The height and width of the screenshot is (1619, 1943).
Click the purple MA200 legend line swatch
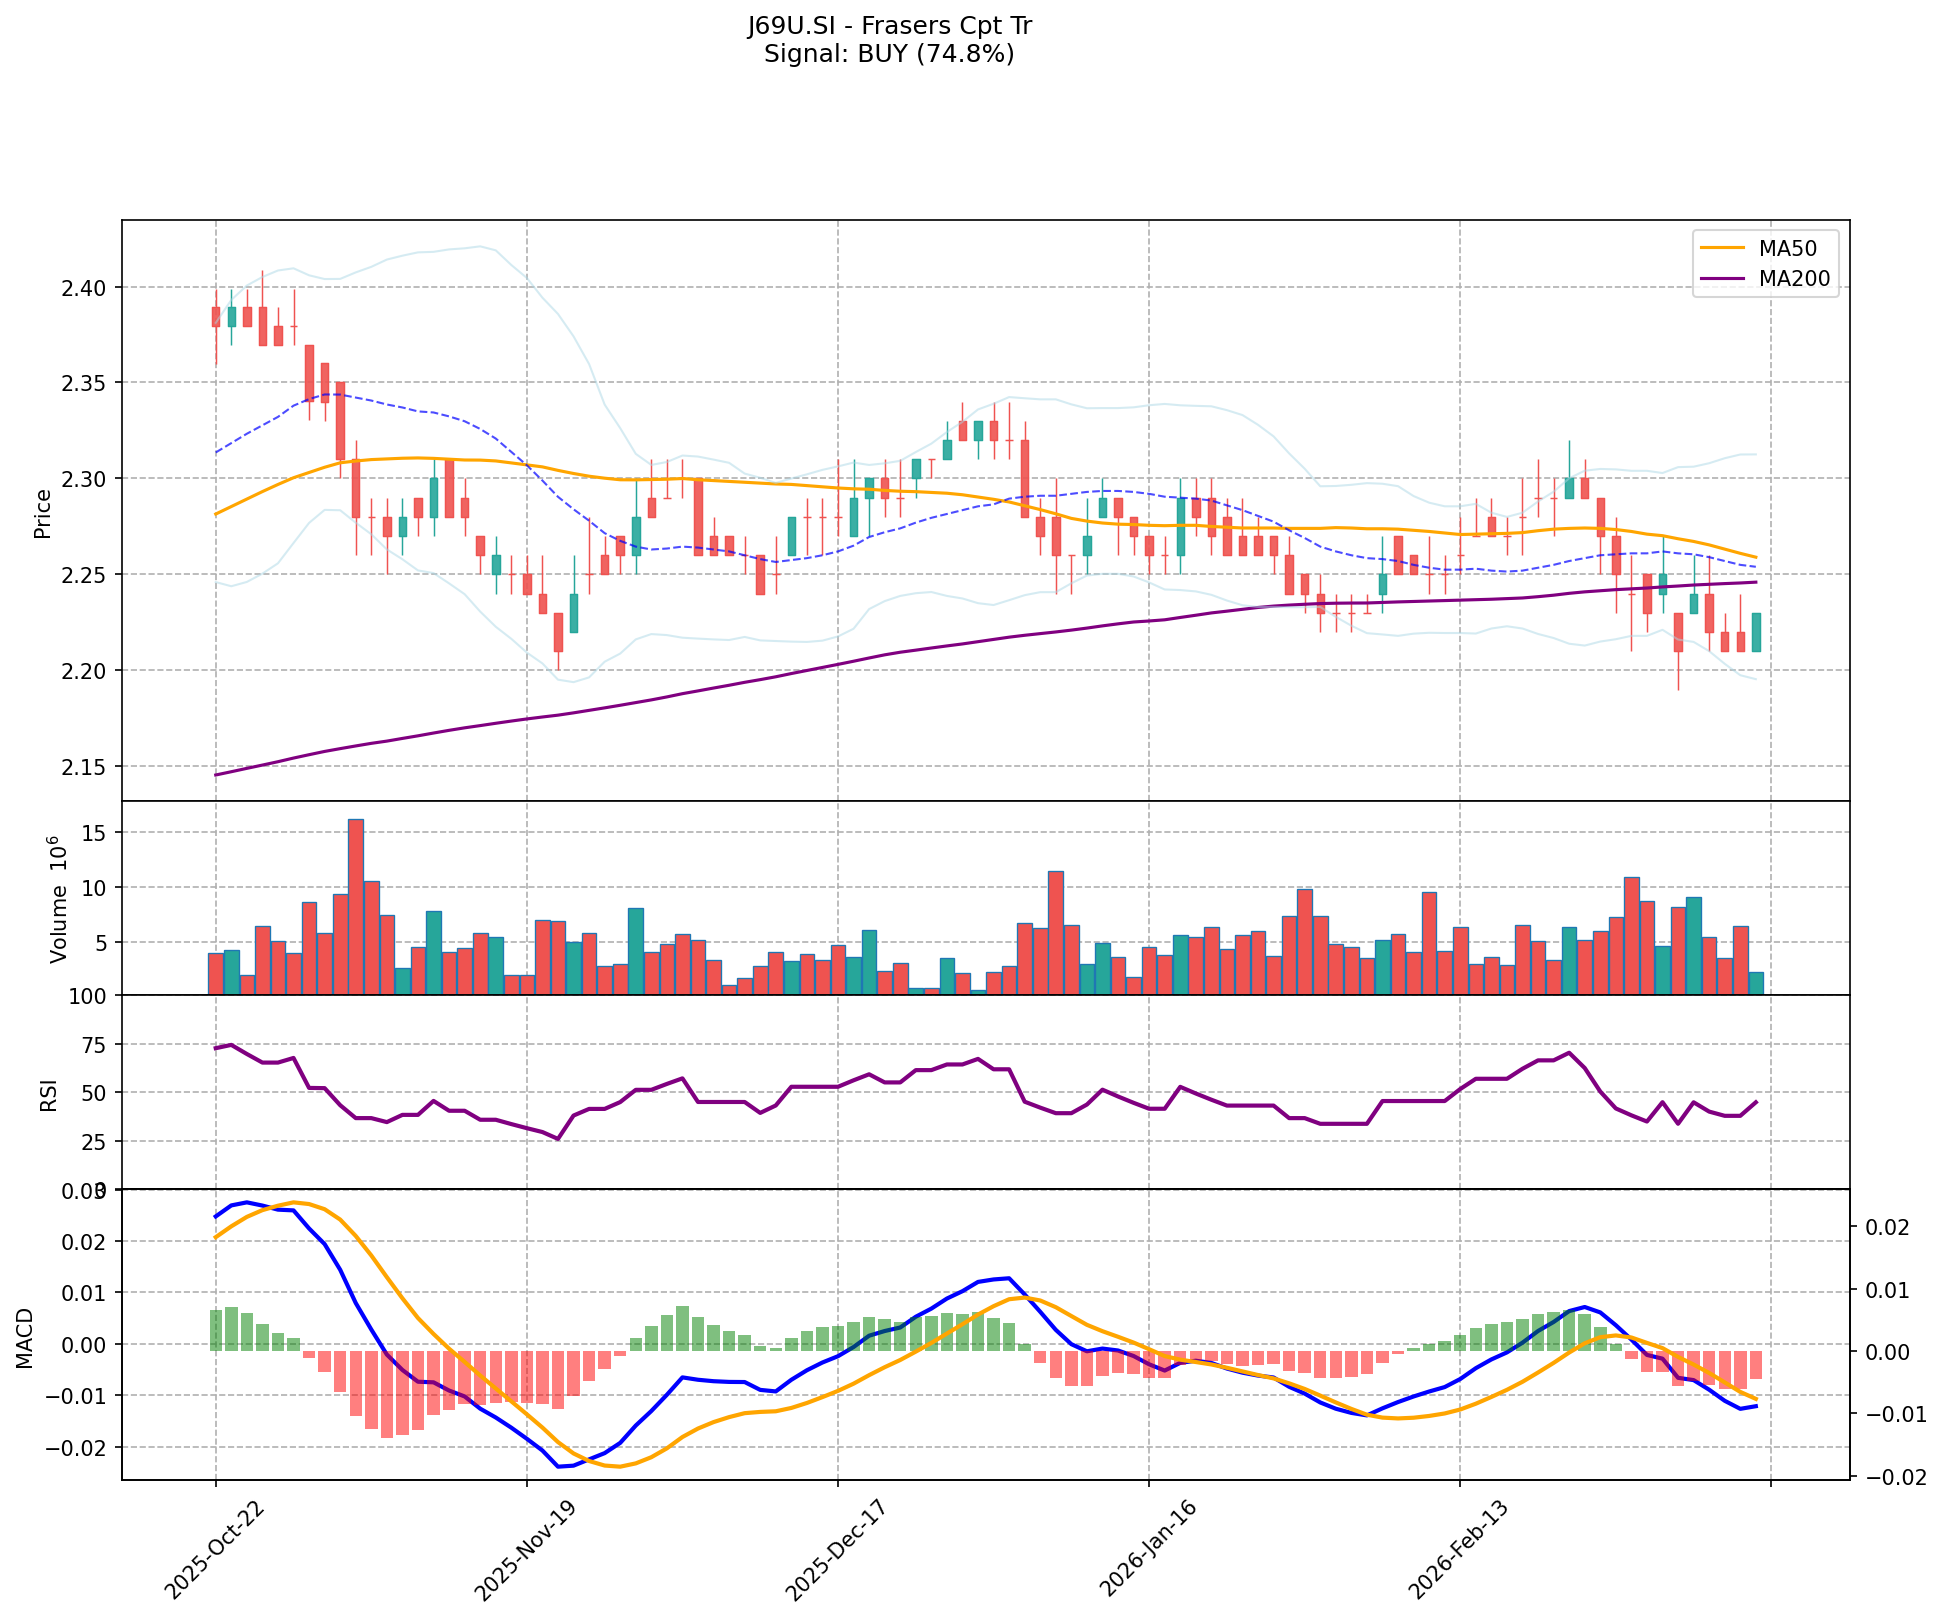[1721, 279]
